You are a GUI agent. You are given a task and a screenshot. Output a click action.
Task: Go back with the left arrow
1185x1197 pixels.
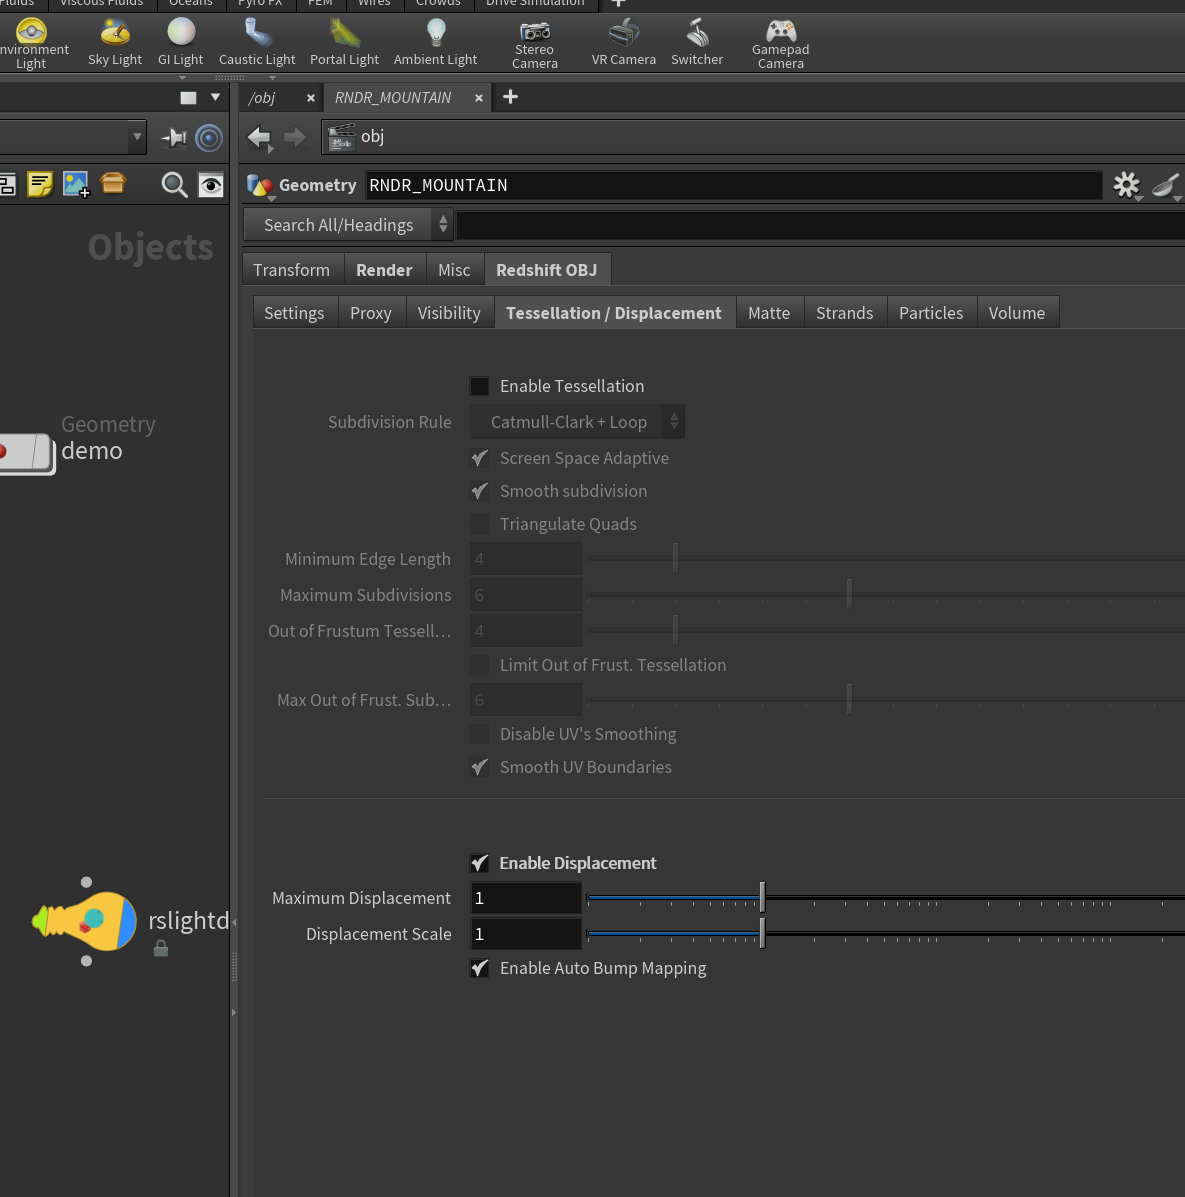[x=259, y=137]
